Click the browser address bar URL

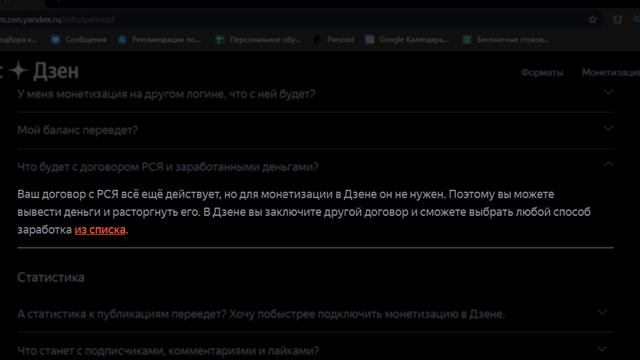pos(57,20)
